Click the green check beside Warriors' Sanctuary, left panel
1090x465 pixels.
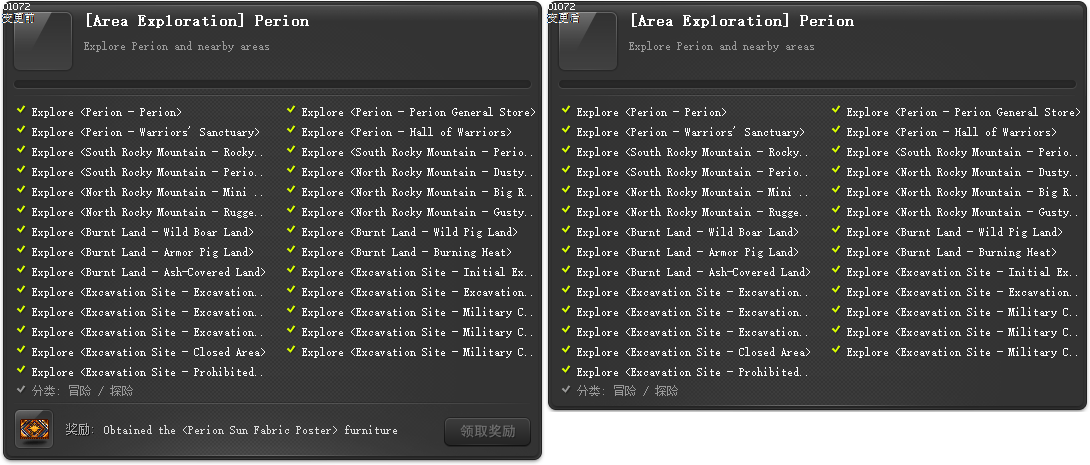(22, 131)
